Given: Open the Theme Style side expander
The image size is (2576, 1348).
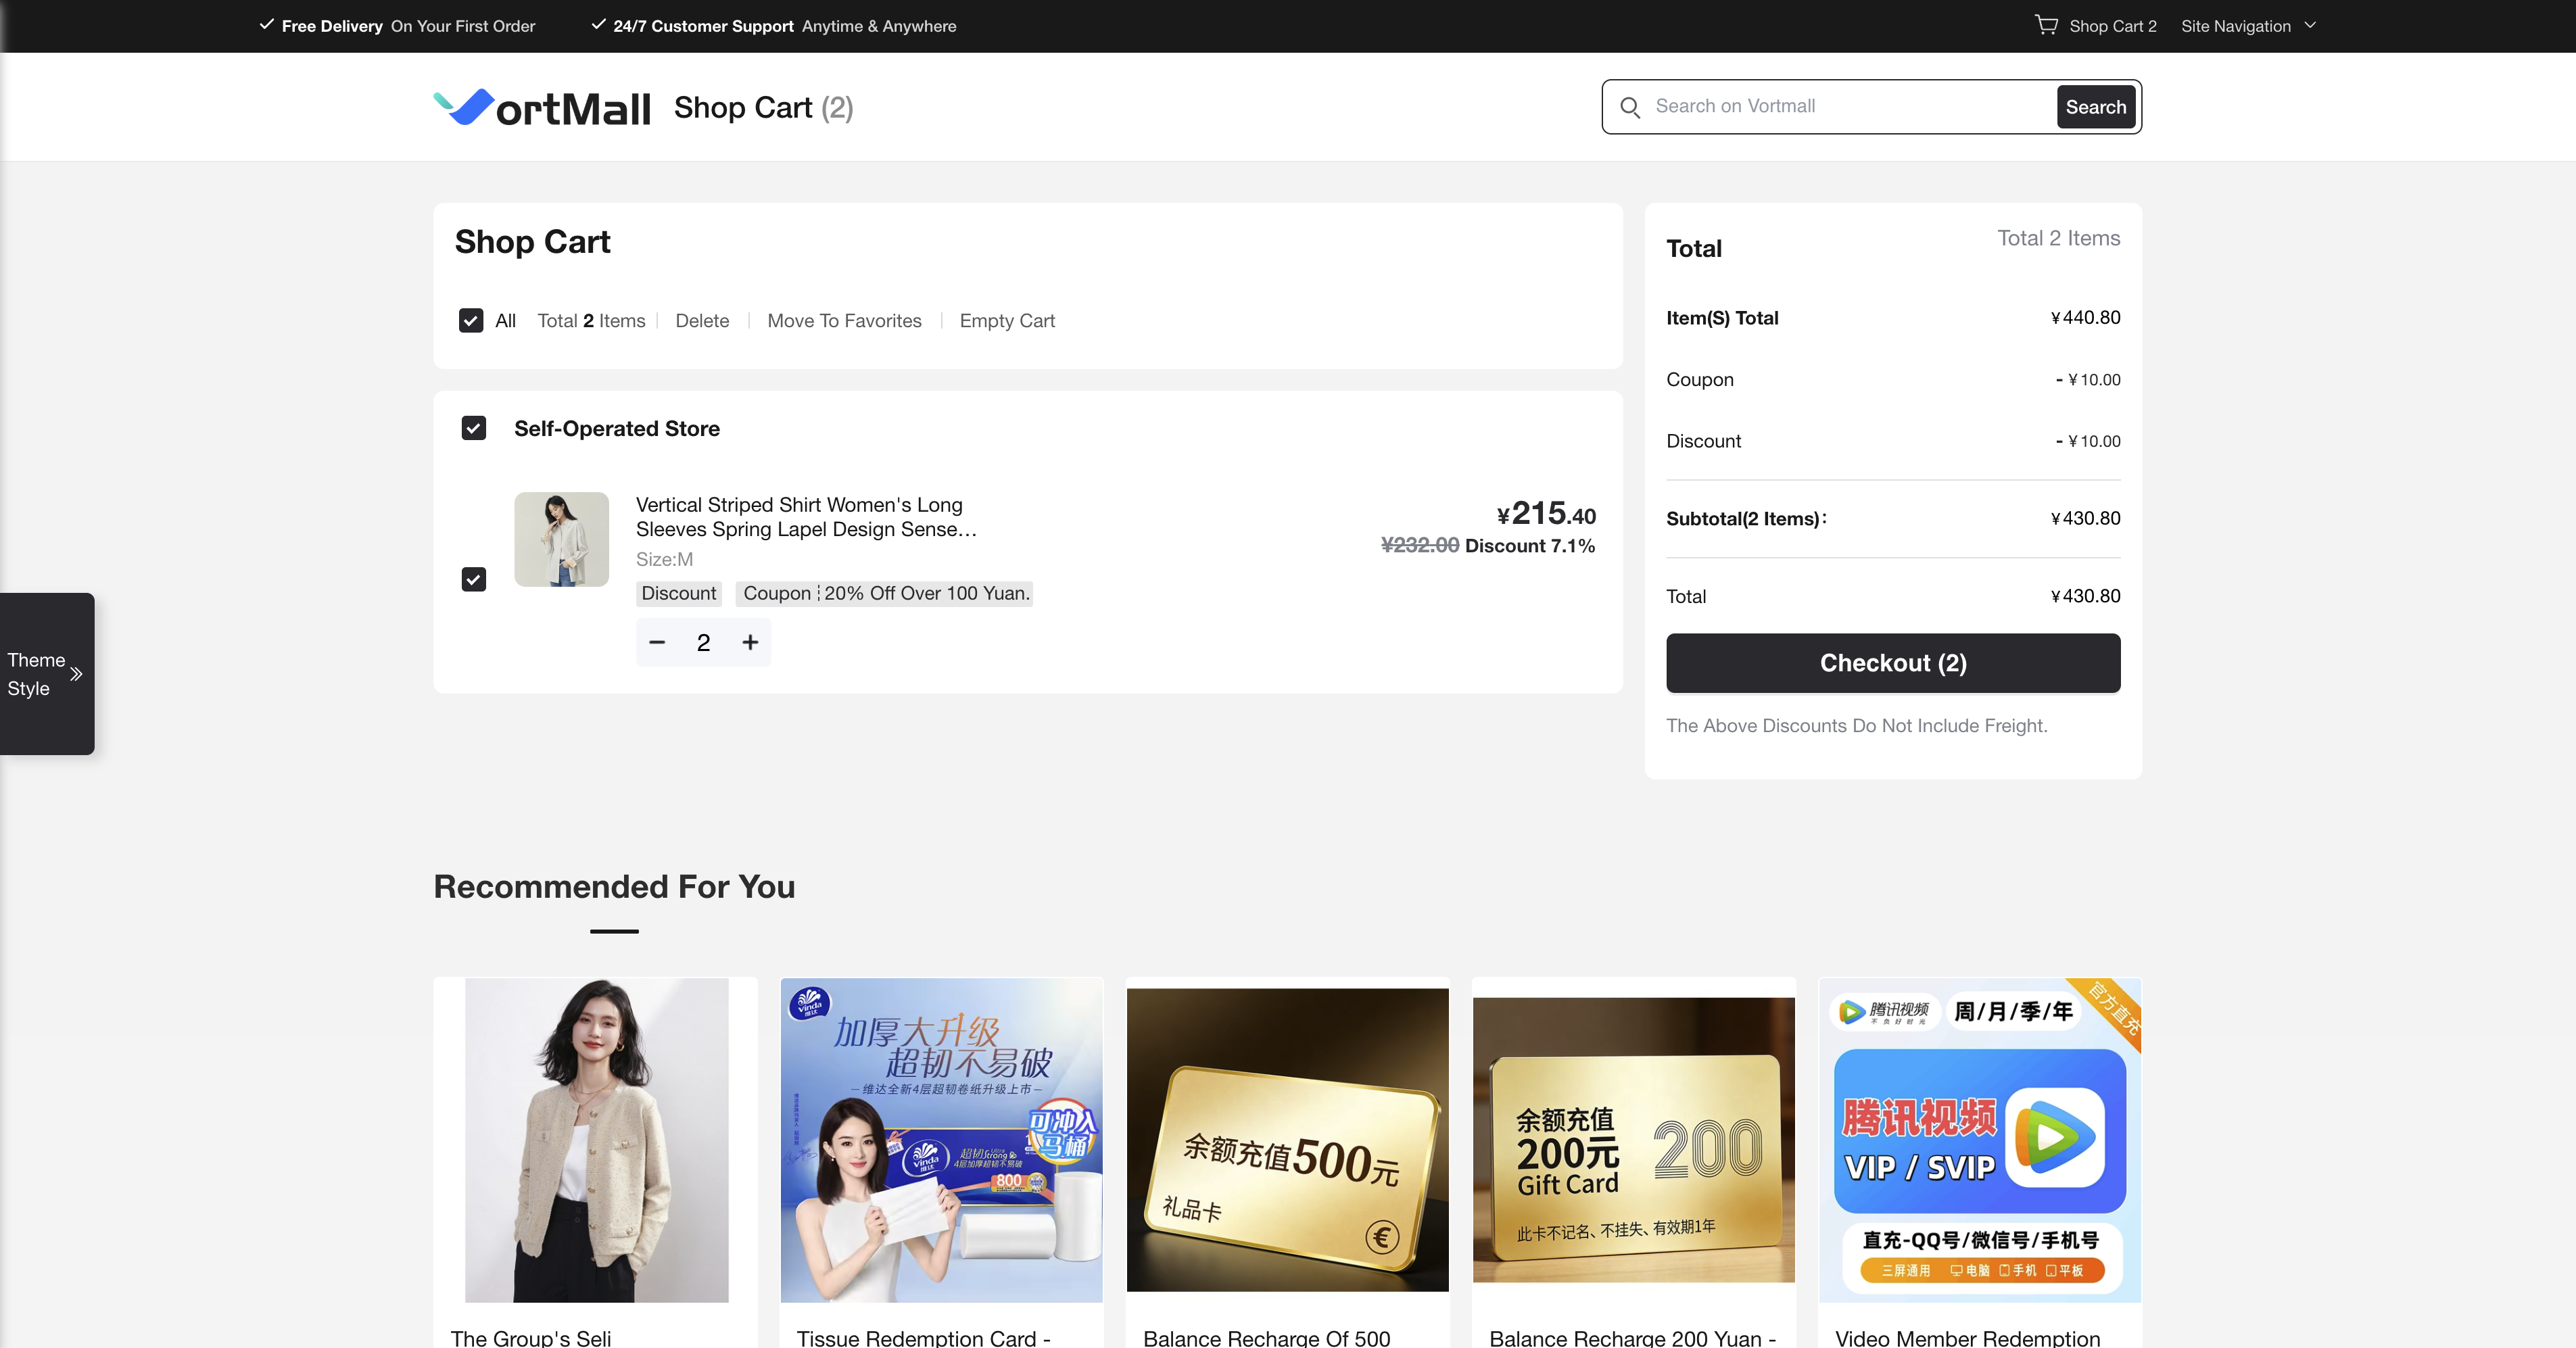Looking at the screenshot, I should (36, 674).
